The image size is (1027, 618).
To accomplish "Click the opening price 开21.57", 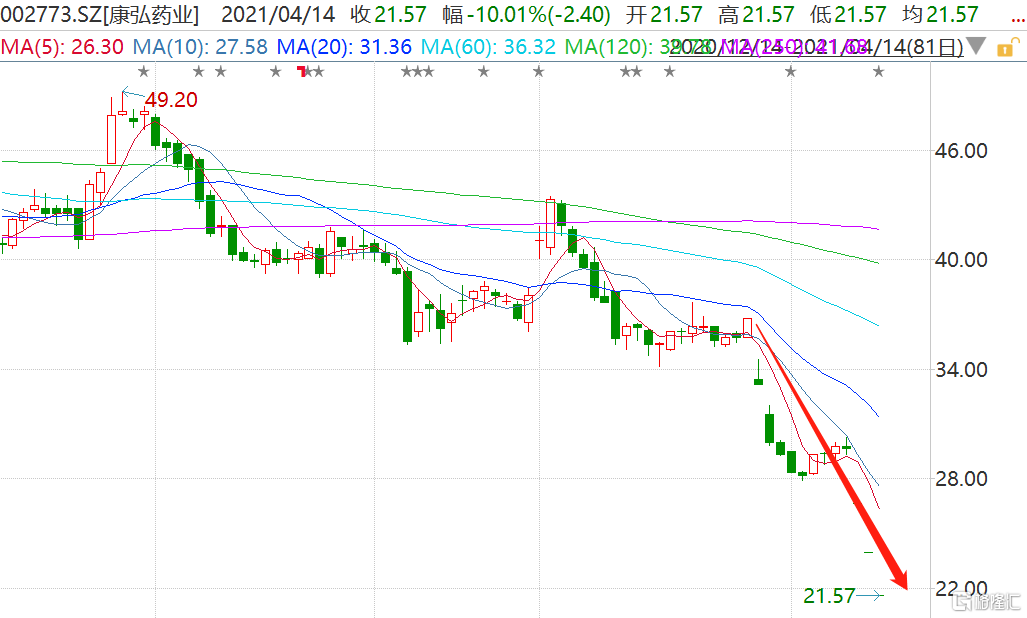I will point(663,14).
